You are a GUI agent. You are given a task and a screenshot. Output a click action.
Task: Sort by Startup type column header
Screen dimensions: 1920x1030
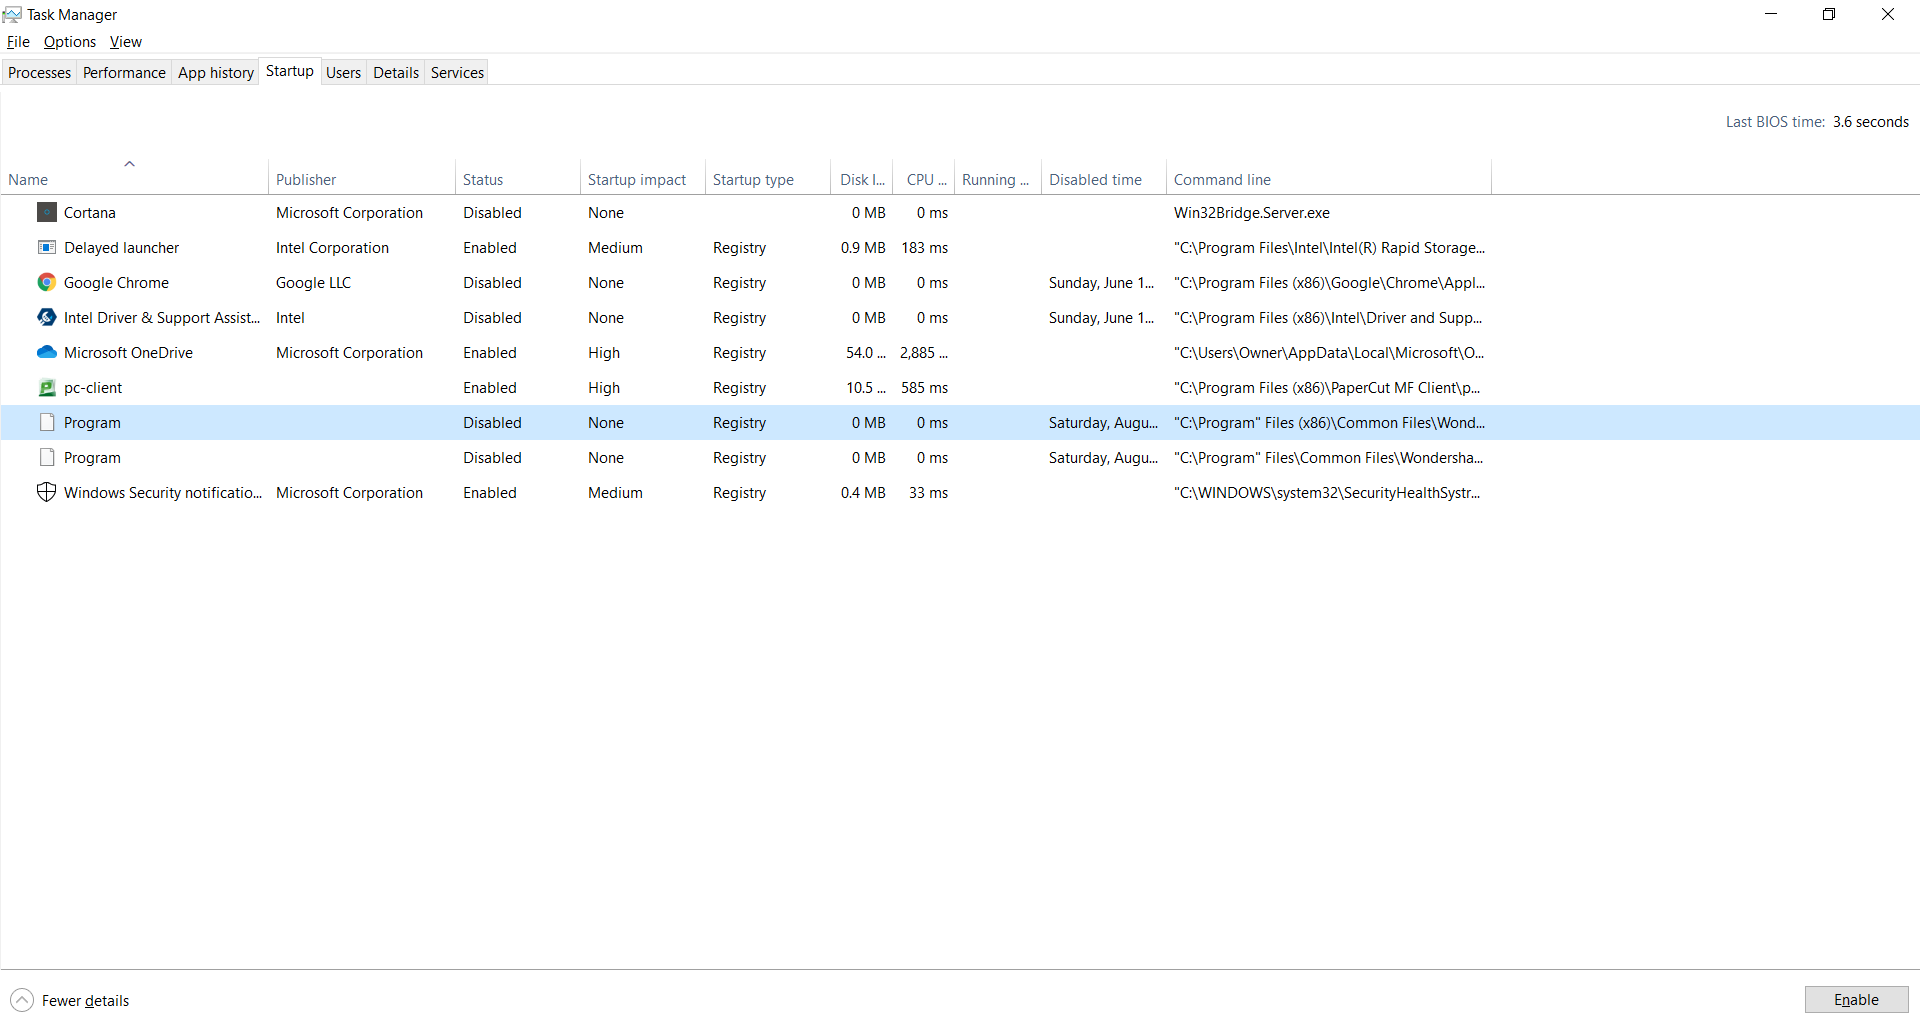[768, 177]
